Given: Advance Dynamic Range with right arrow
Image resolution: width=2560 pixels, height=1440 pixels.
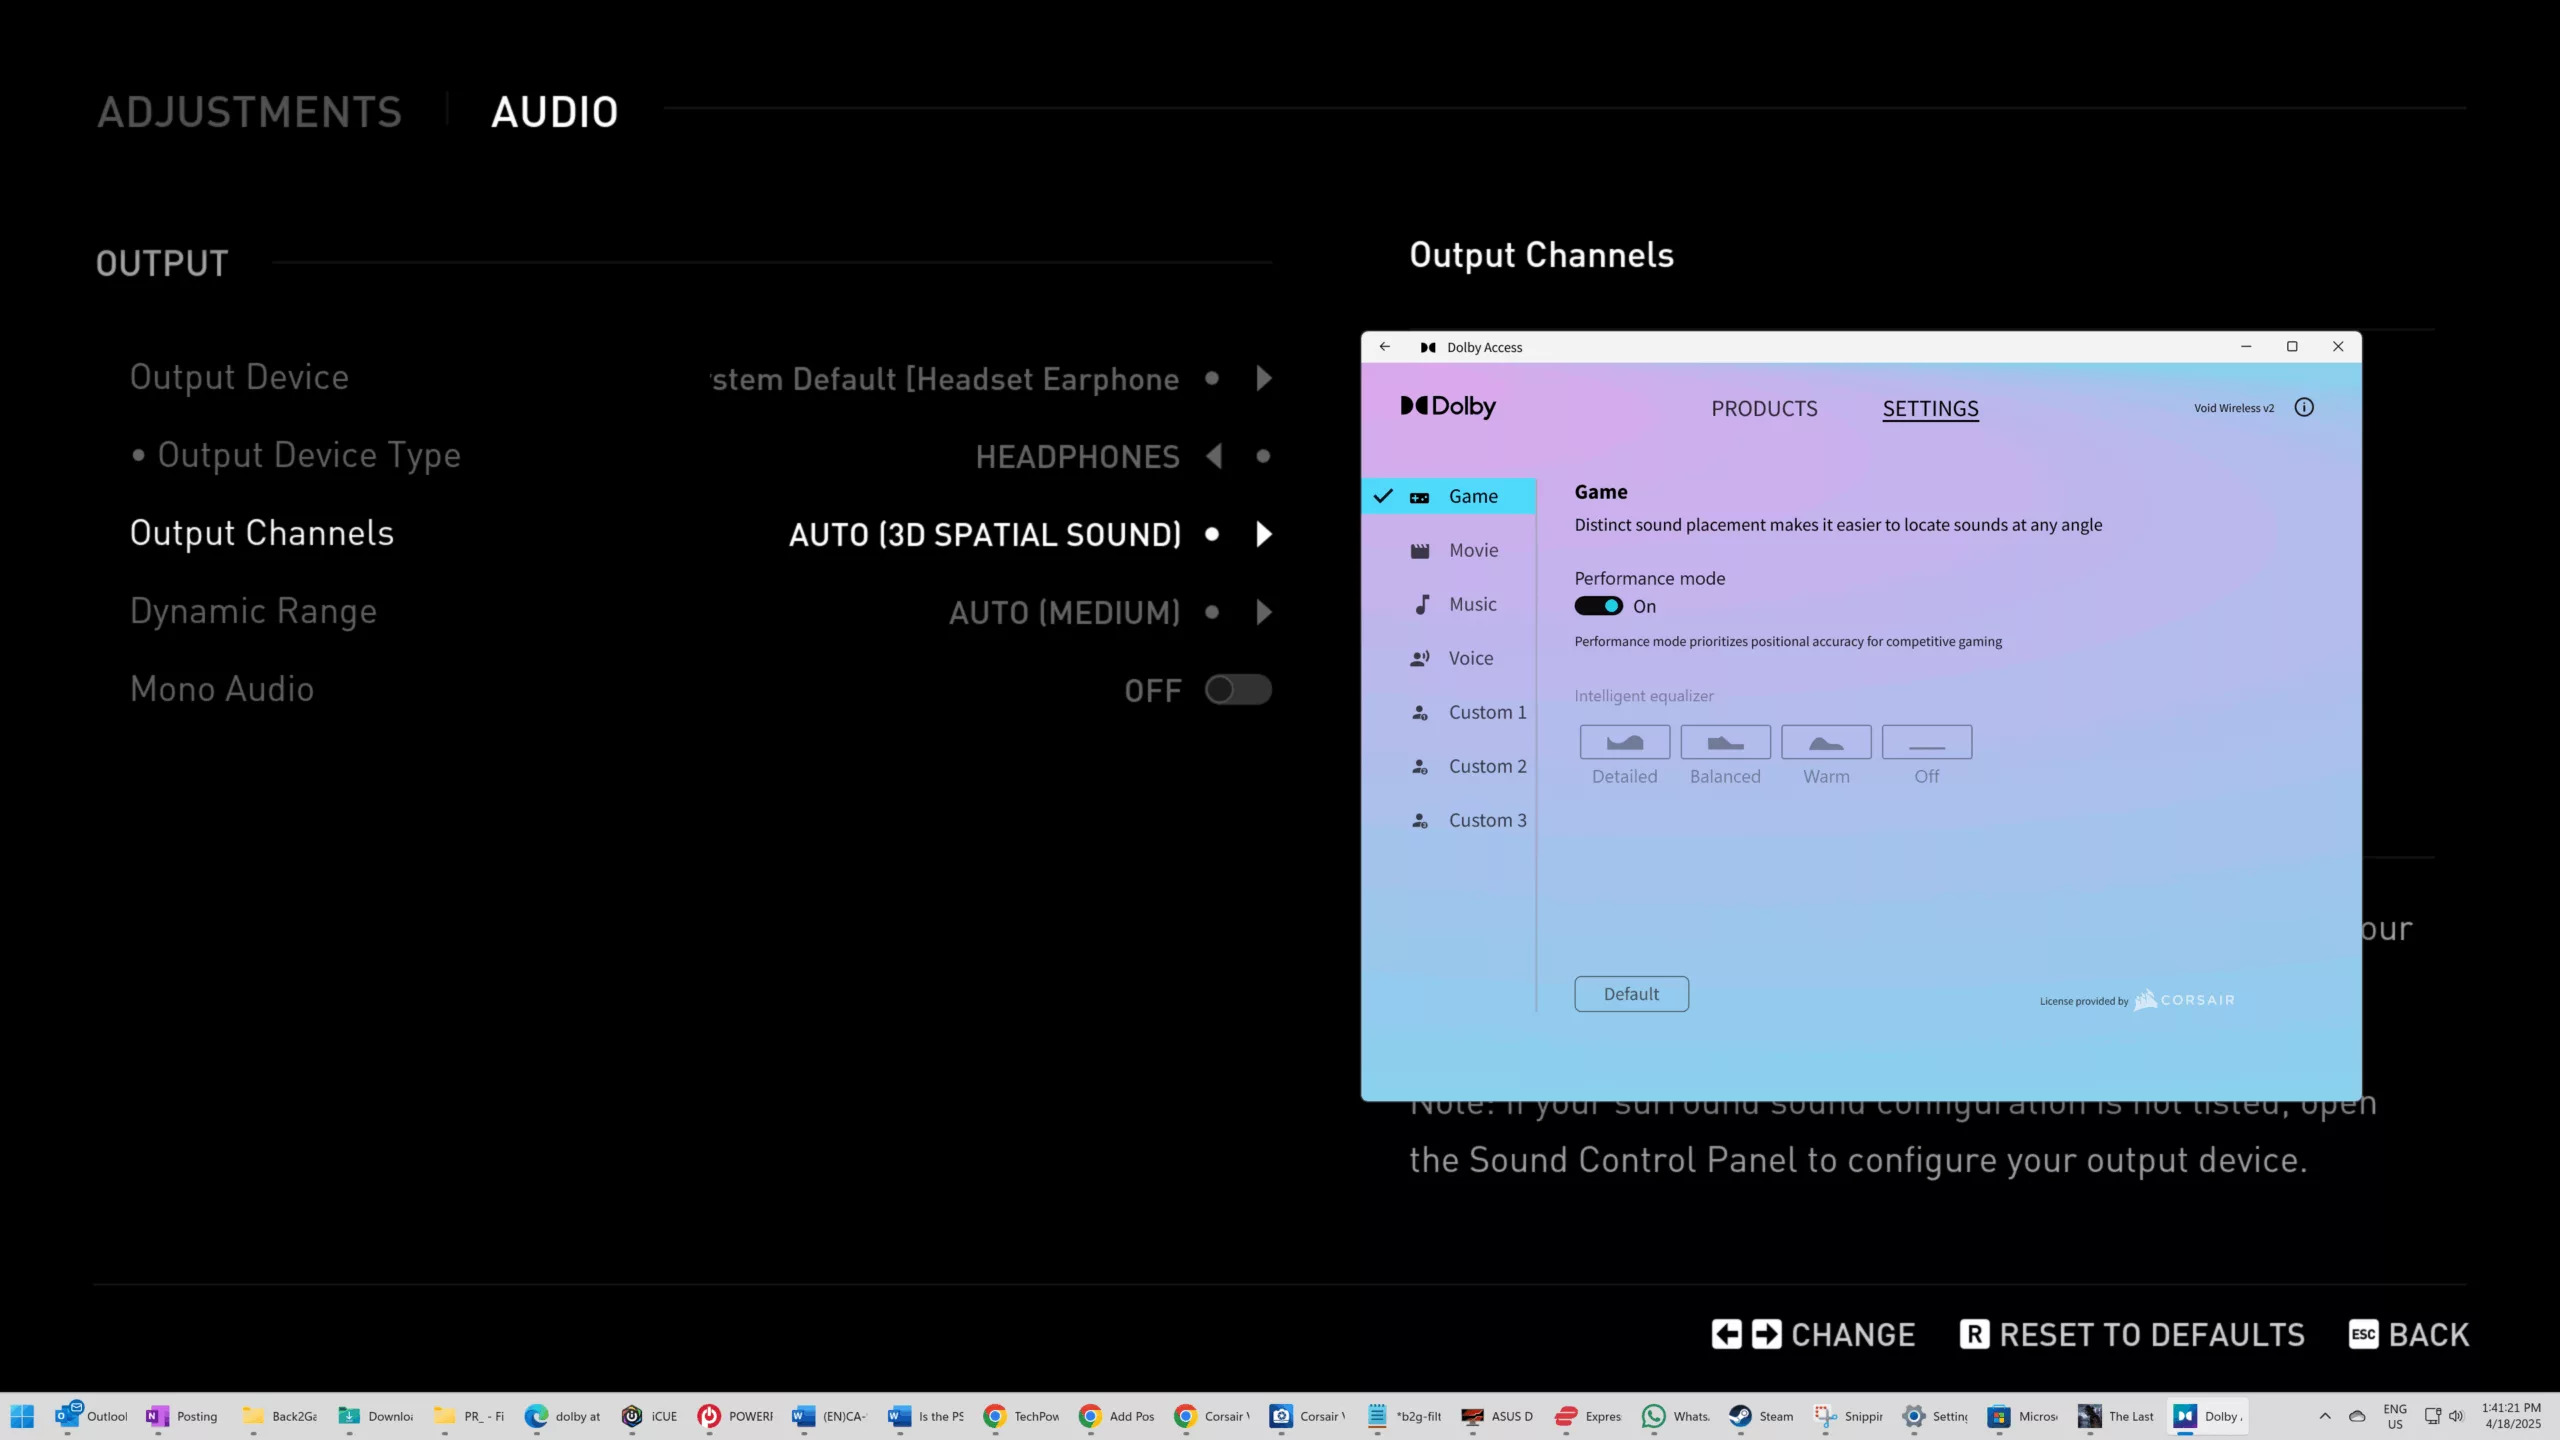Looking at the screenshot, I should [x=1264, y=612].
